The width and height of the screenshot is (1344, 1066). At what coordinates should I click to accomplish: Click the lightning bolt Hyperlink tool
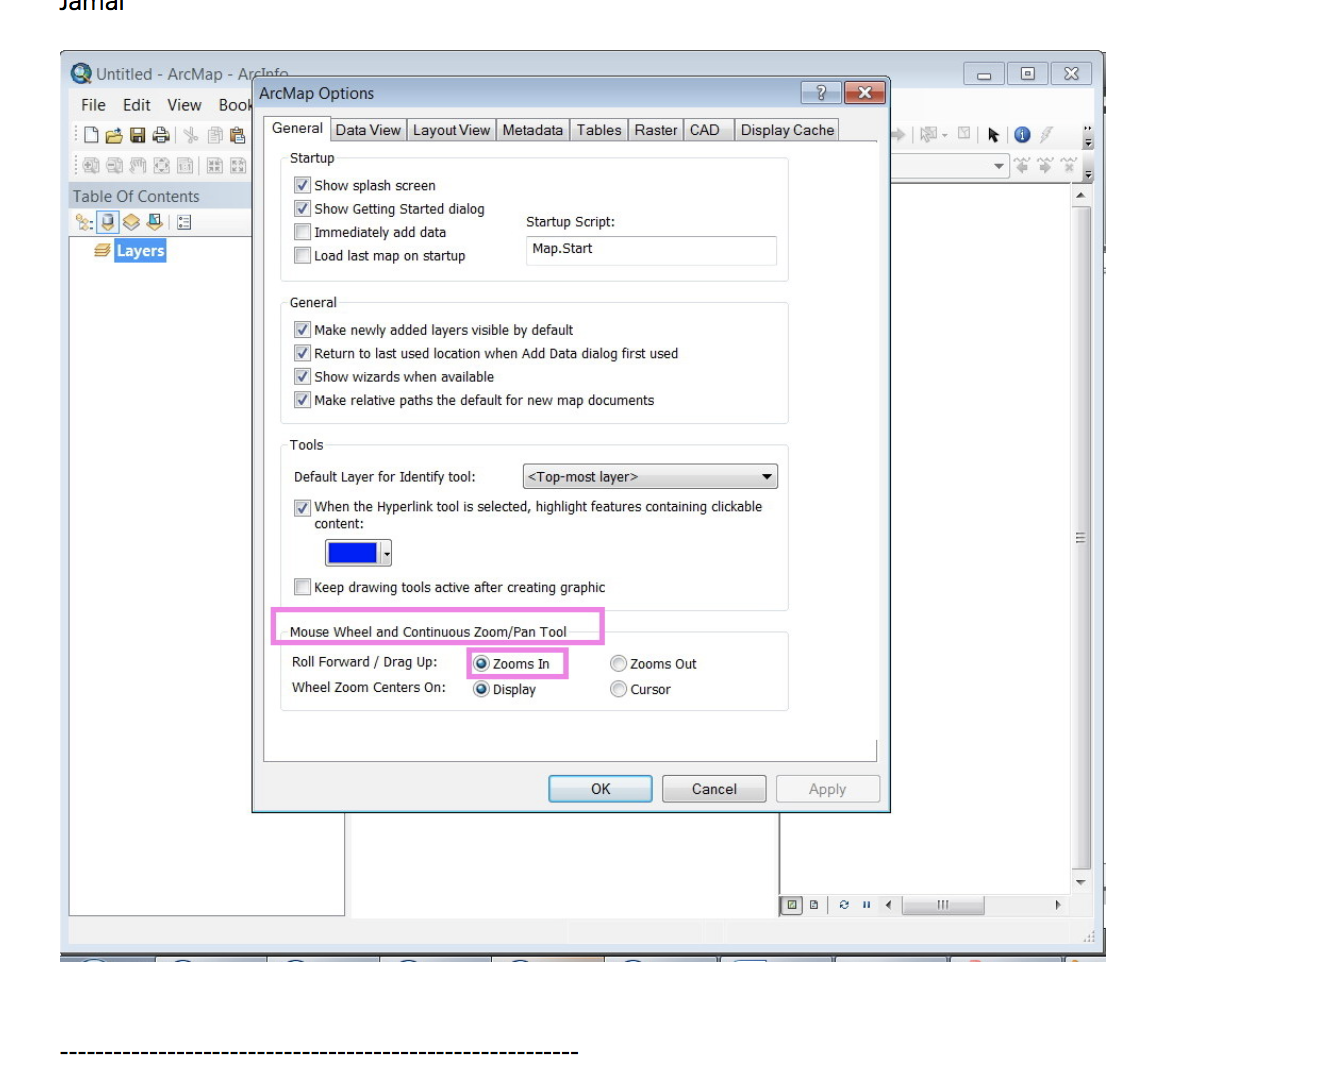point(1046,135)
